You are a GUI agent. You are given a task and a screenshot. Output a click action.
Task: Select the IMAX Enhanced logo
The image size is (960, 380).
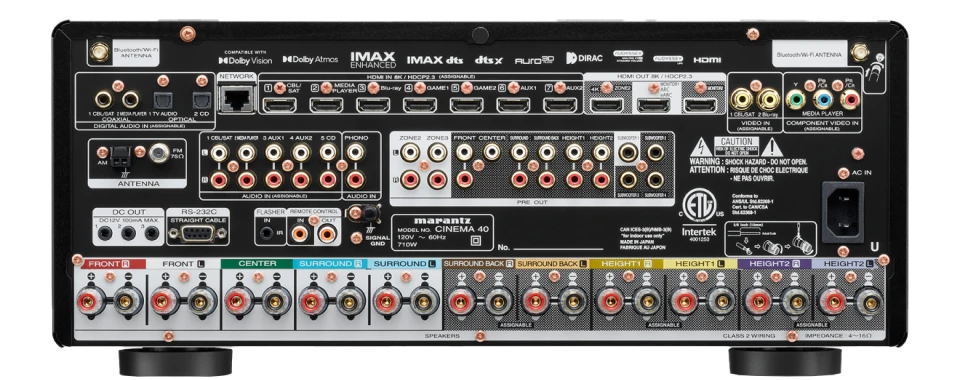point(373,59)
